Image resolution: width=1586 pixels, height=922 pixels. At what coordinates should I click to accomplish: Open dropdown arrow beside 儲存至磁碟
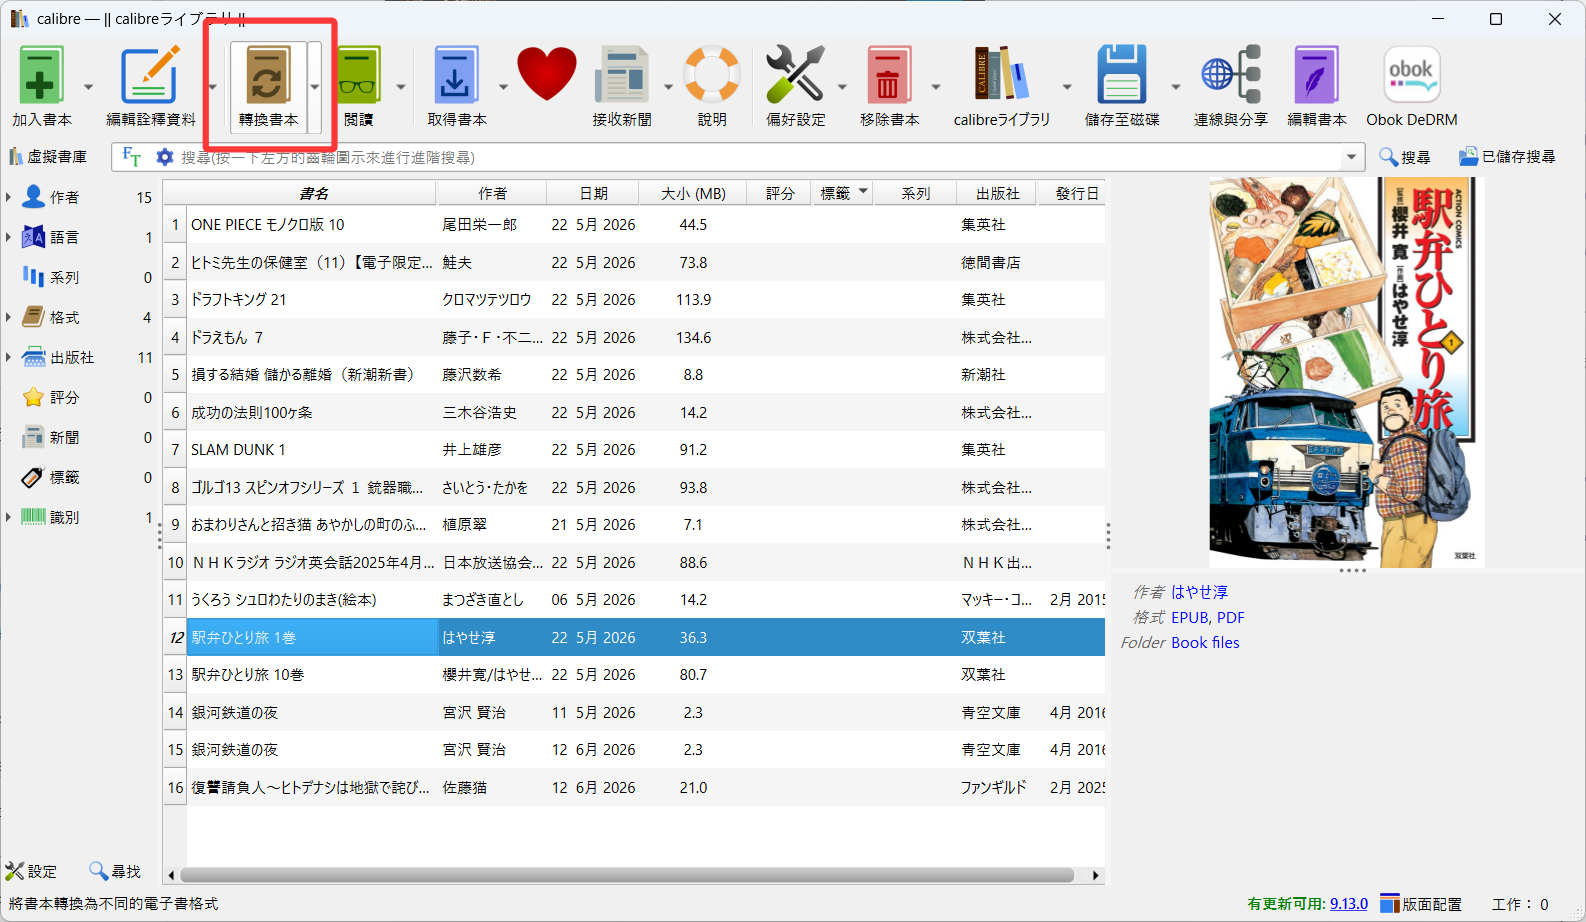tap(1176, 87)
